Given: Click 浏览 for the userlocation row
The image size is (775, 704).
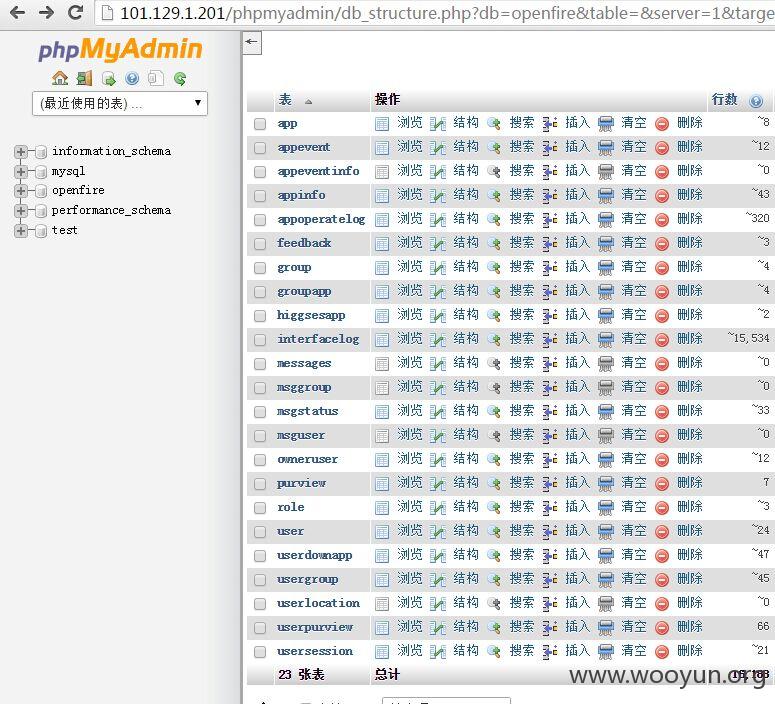Looking at the screenshot, I should 410,603.
